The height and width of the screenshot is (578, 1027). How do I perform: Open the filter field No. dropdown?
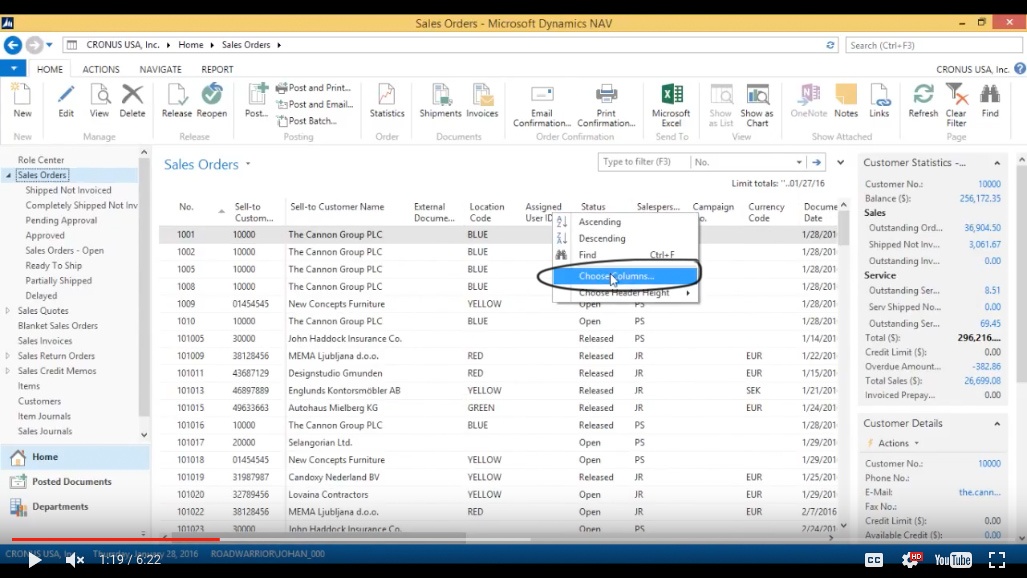click(x=798, y=162)
